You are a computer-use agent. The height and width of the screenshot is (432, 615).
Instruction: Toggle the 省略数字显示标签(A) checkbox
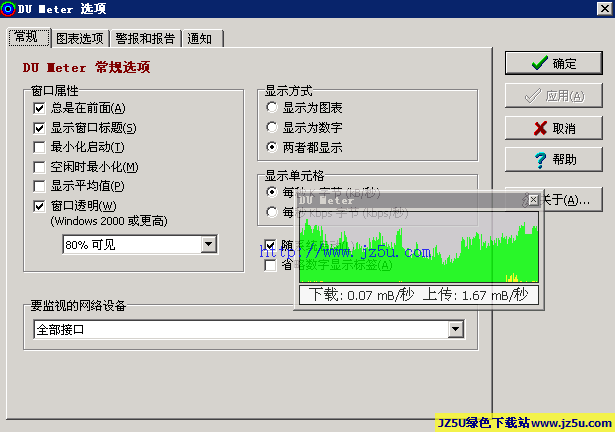(270, 265)
